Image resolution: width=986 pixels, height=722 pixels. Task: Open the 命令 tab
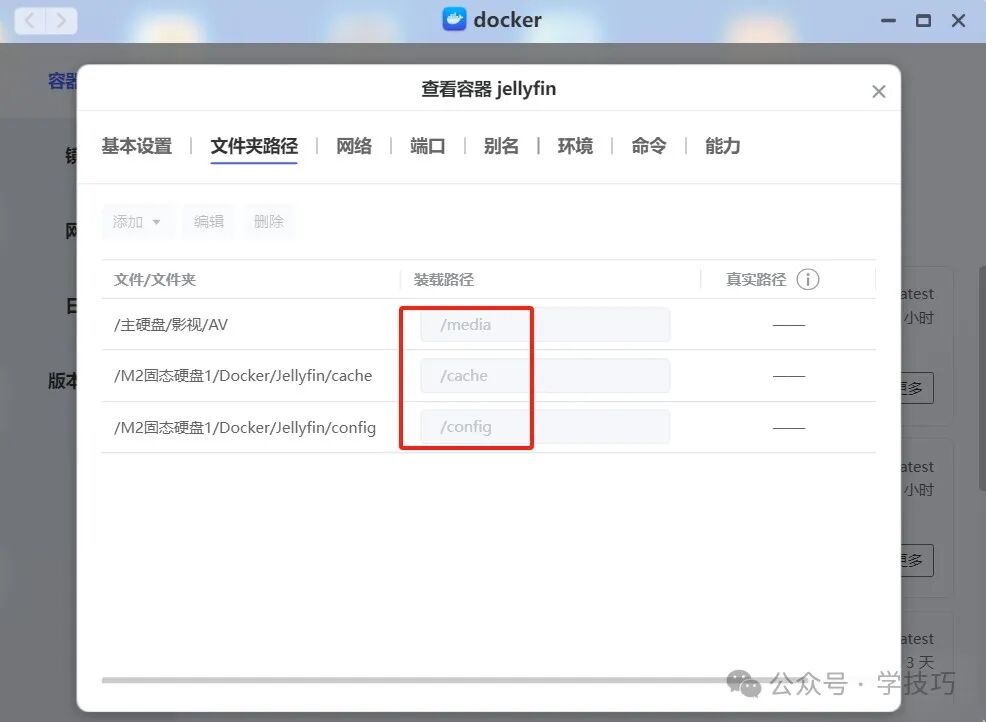click(648, 146)
